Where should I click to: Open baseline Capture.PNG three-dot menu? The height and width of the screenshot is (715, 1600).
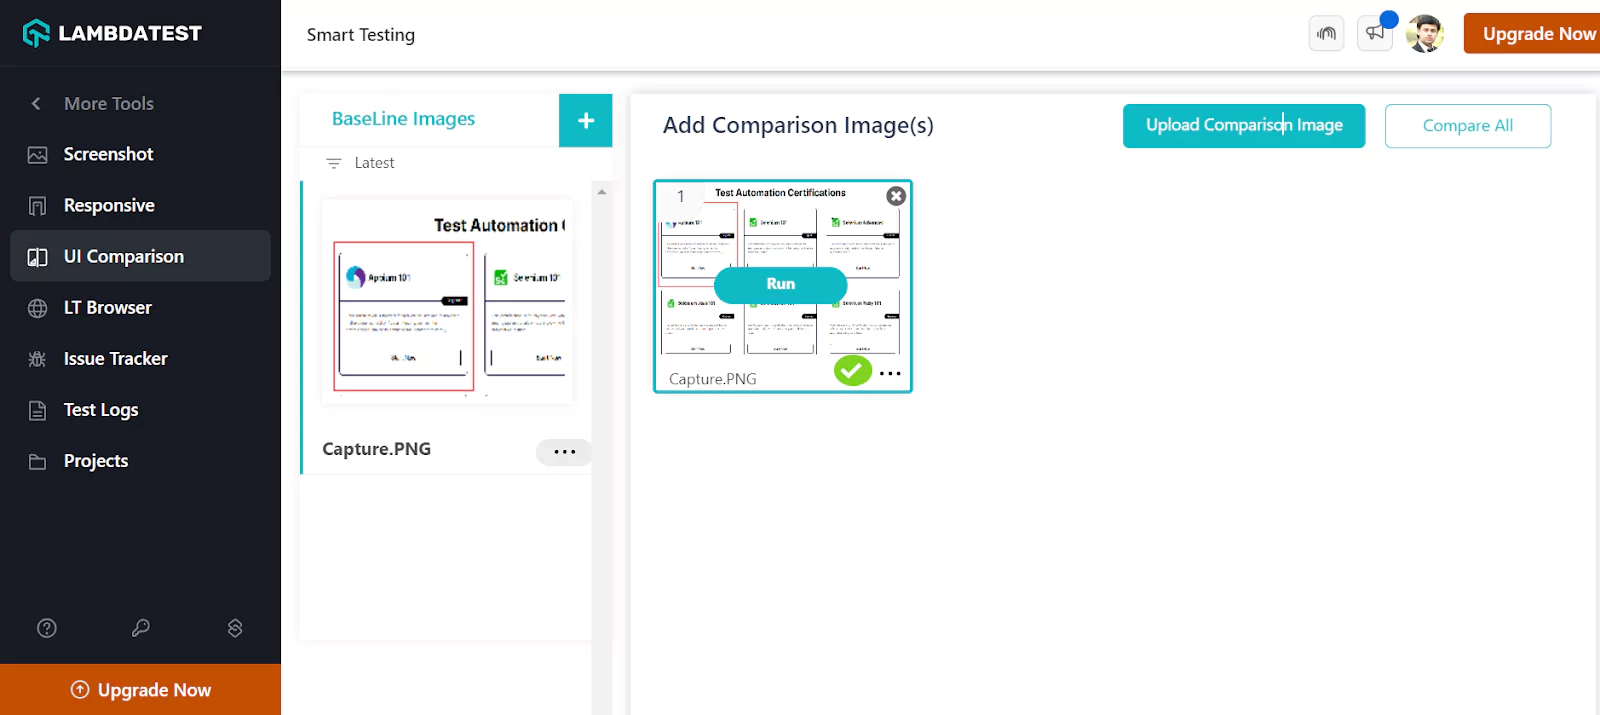tap(564, 452)
